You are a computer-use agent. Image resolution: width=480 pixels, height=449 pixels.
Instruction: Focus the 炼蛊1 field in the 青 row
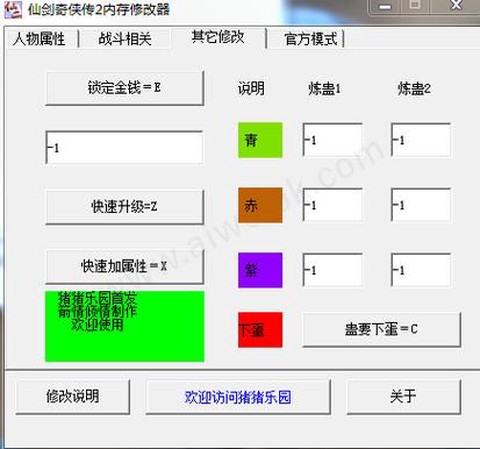[333, 140]
